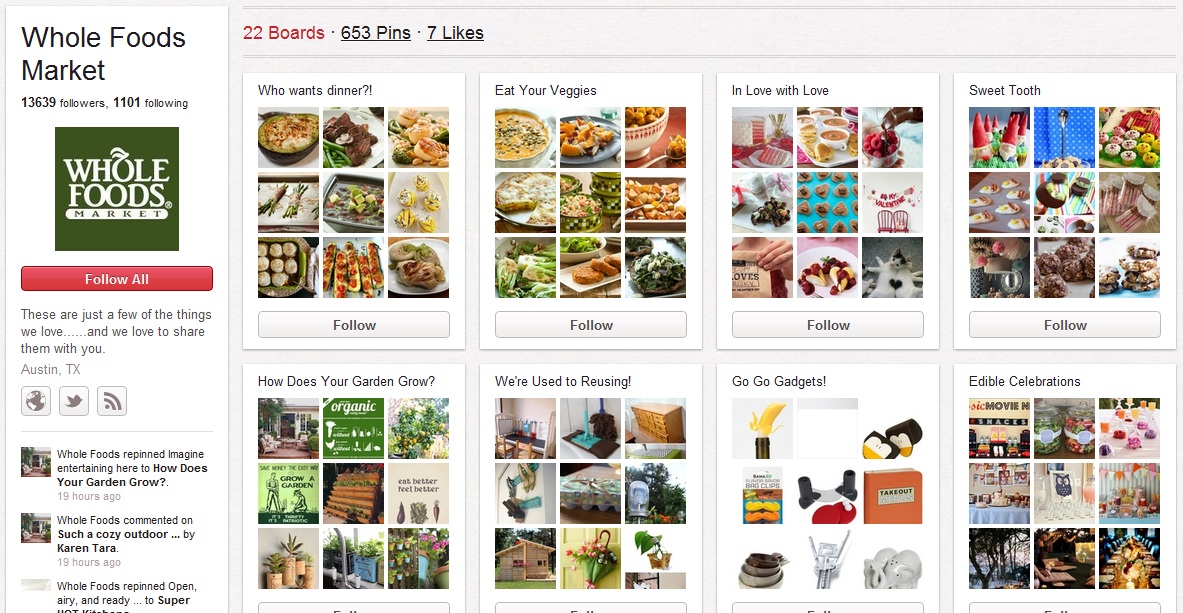The width and height of the screenshot is (1183, 613).
Task: Open the Edible Celebrations board title
Action: click(x=1025, y=381)
